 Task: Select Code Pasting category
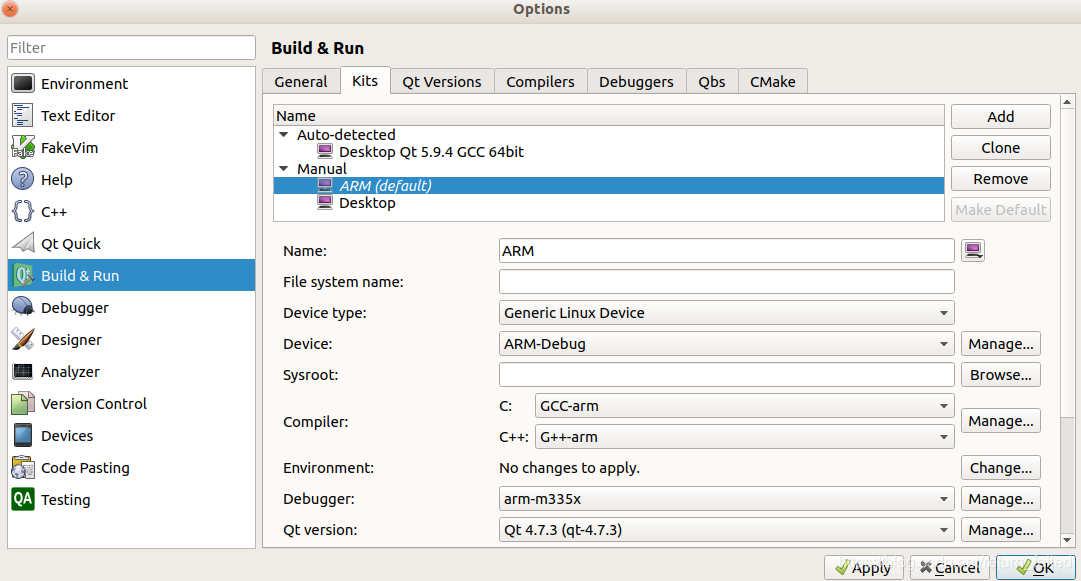coord(131,468)
